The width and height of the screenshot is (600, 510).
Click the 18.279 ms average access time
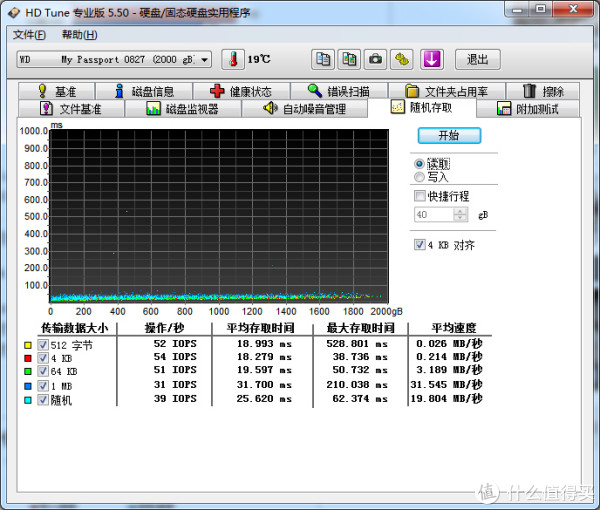pyautogui.click(x=264, y=357)
